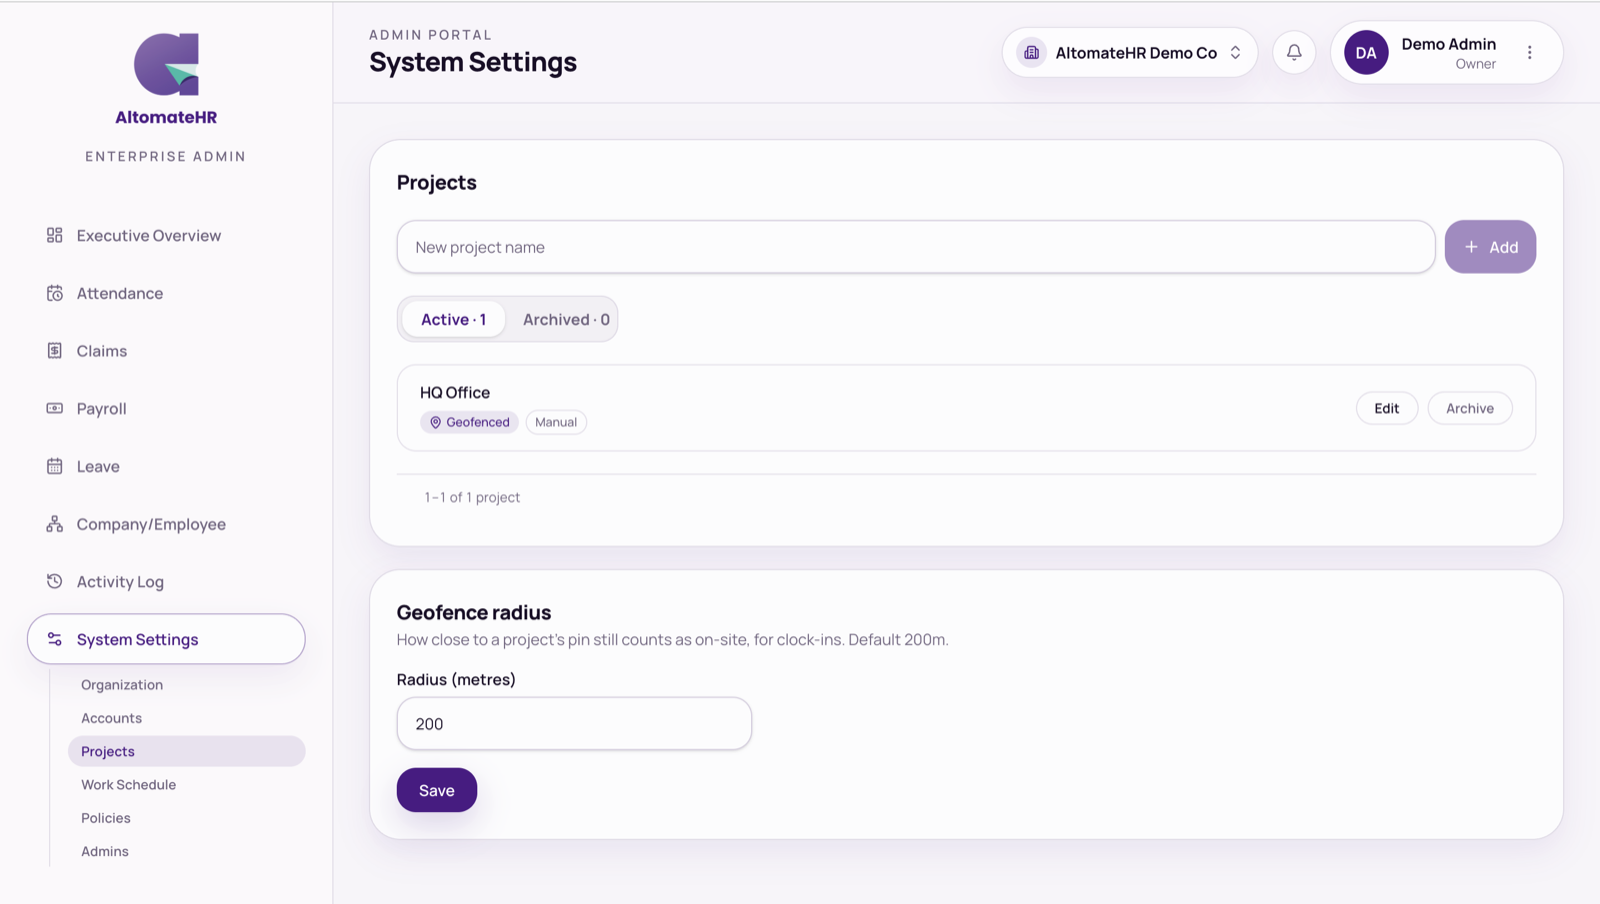Edit the HQ Office project
This screenshot has width=1600, height=904.
tap(1386, 408)
